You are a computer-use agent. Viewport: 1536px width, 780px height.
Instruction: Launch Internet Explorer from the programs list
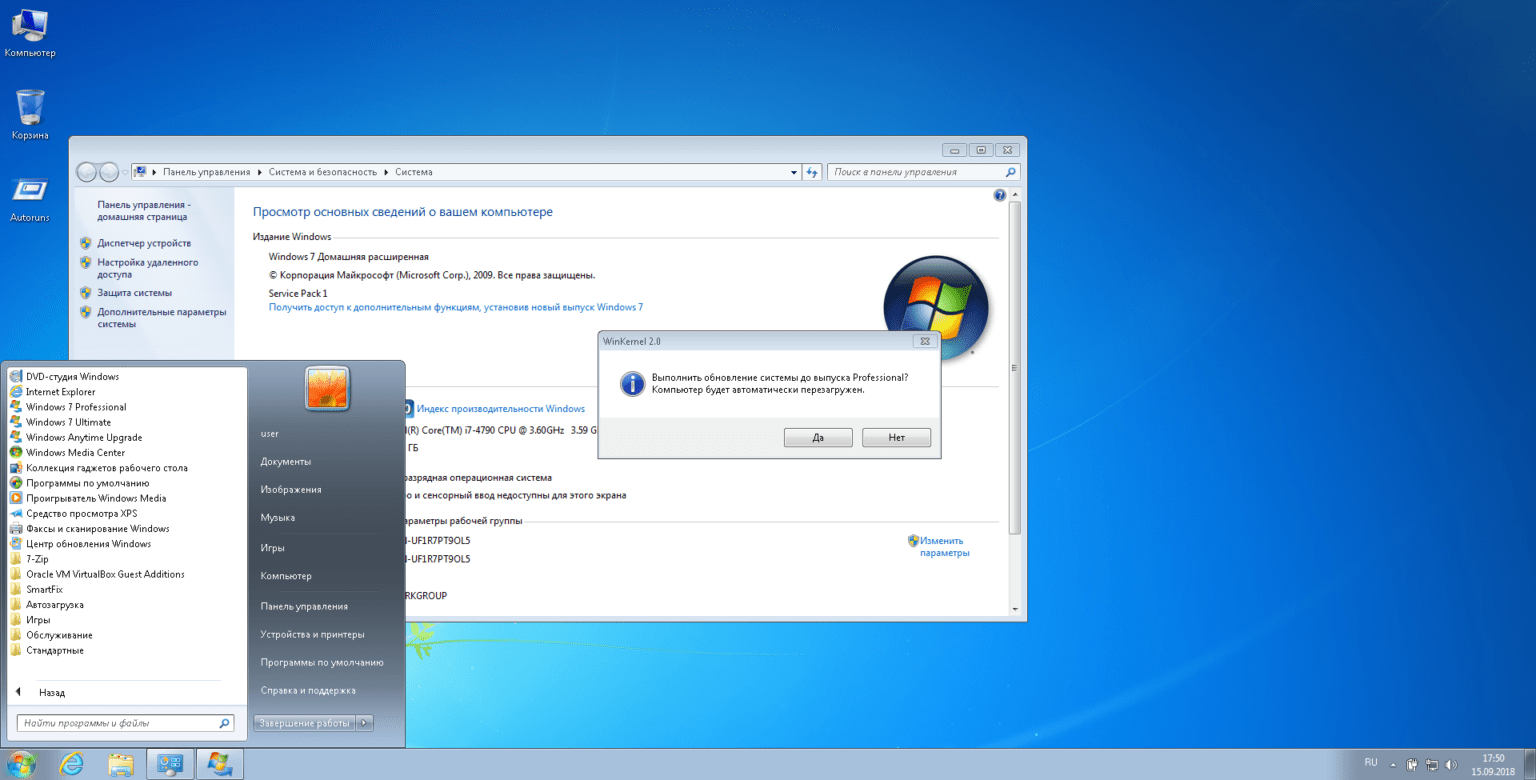click(60, 392)
